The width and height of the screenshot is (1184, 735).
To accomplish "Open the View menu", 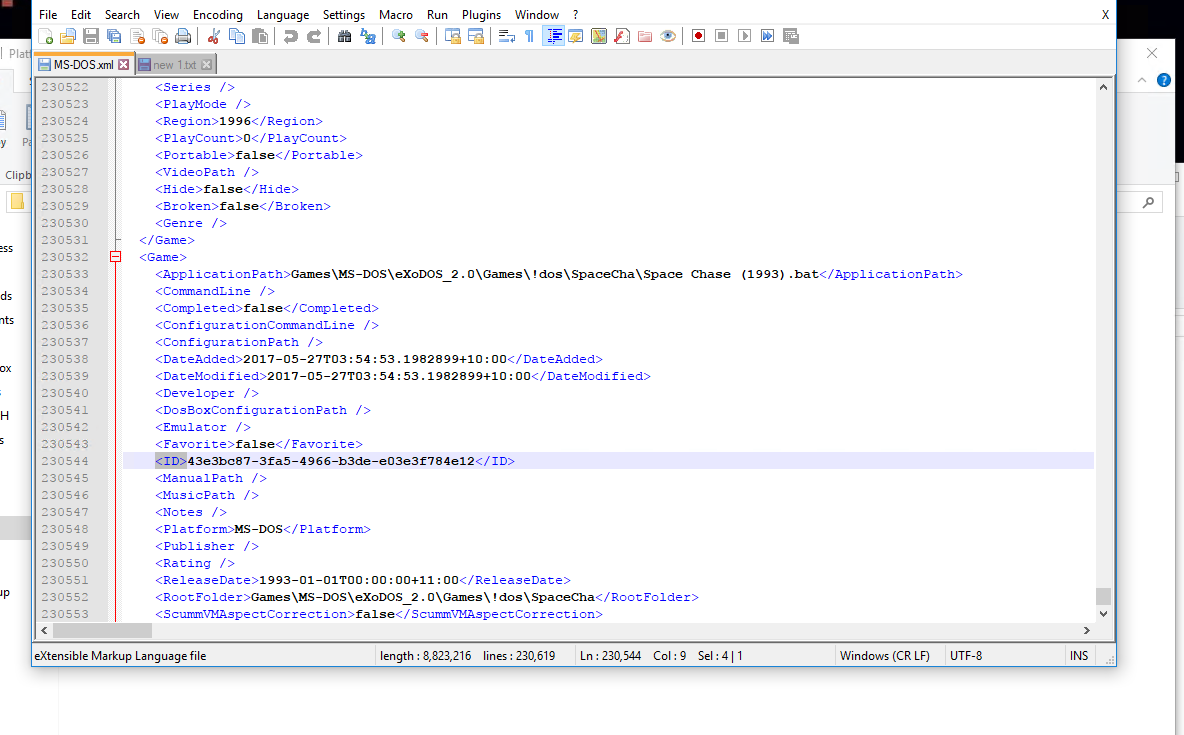I will click(166, 14).
